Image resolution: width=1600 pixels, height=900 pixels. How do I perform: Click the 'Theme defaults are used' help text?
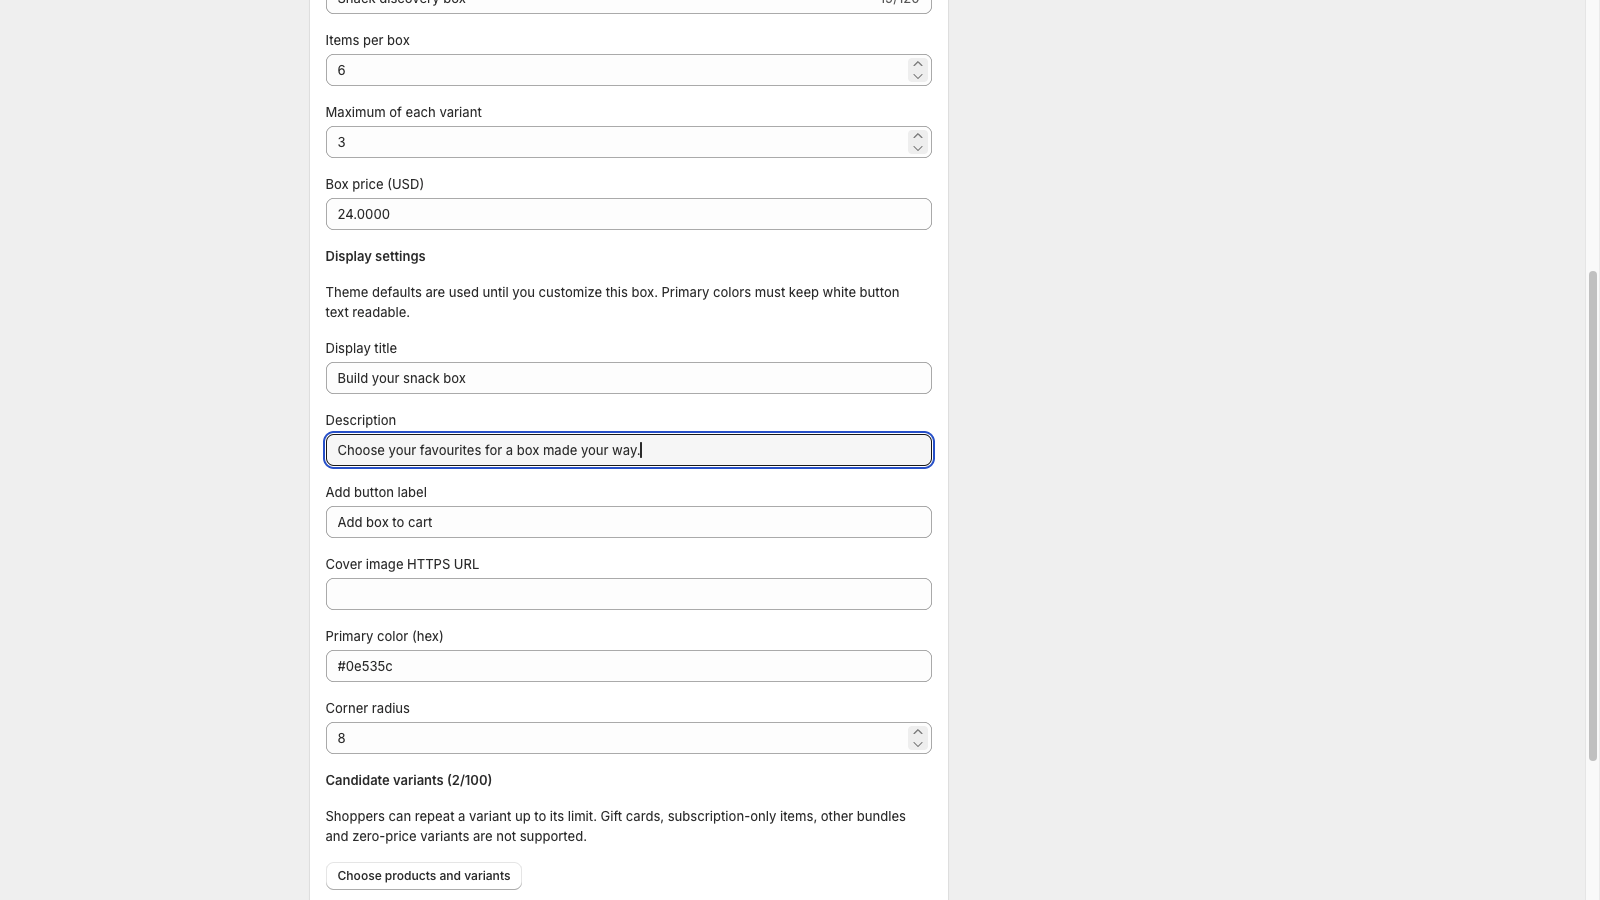[x=612, y=302]
